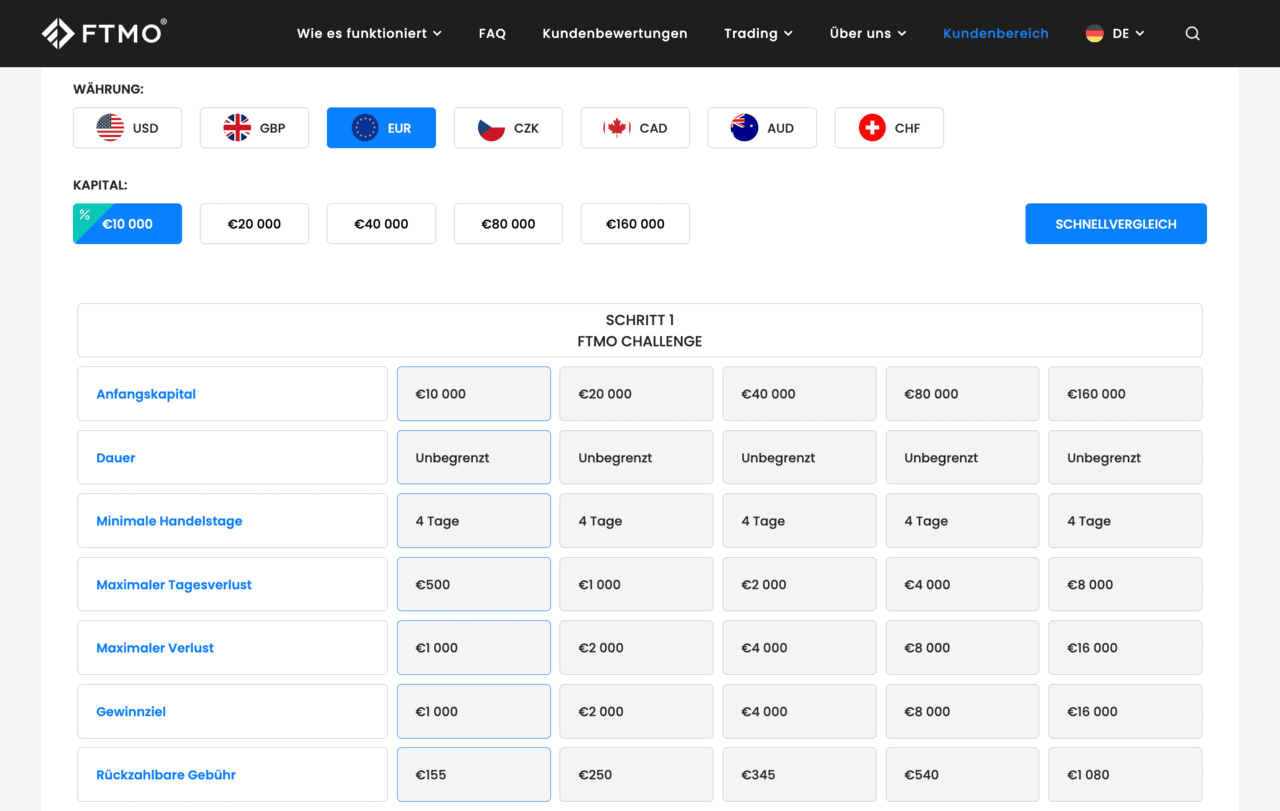Click the US flag icon
The width and height of the screenshot is (1280, 811).
[110, 128]
